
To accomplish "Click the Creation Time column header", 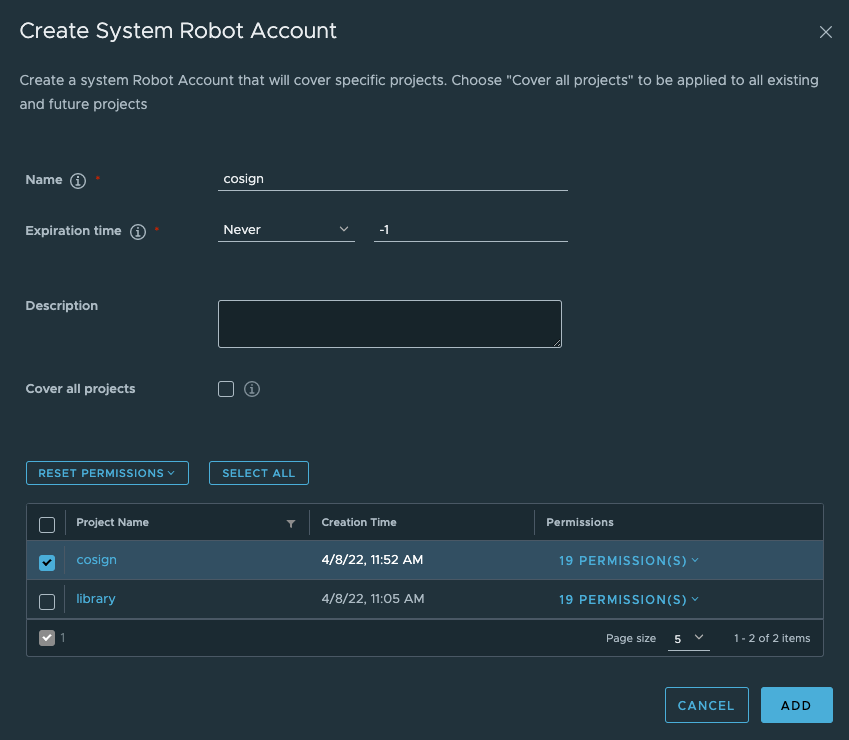I will (359, 522).
